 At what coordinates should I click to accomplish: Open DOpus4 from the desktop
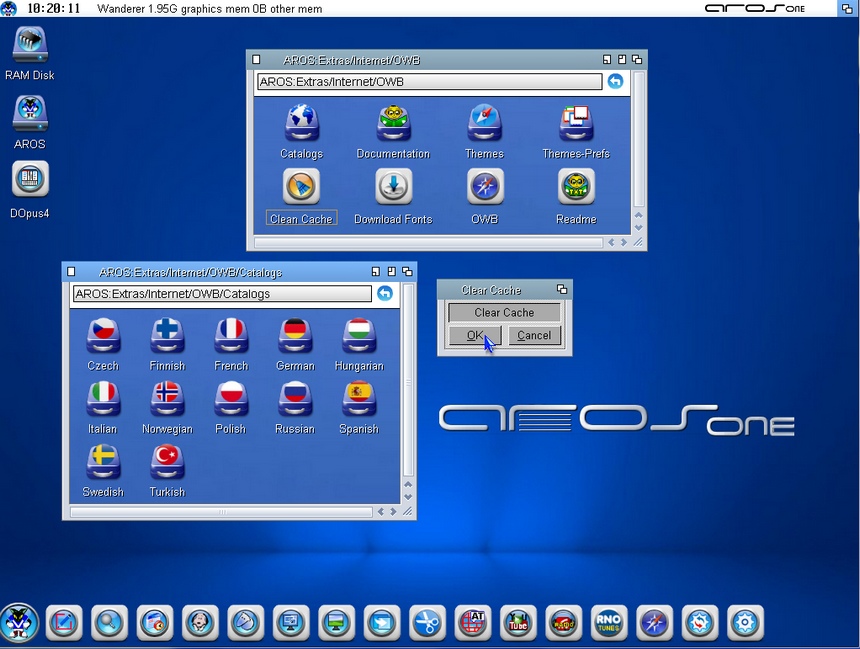[30, 180]
